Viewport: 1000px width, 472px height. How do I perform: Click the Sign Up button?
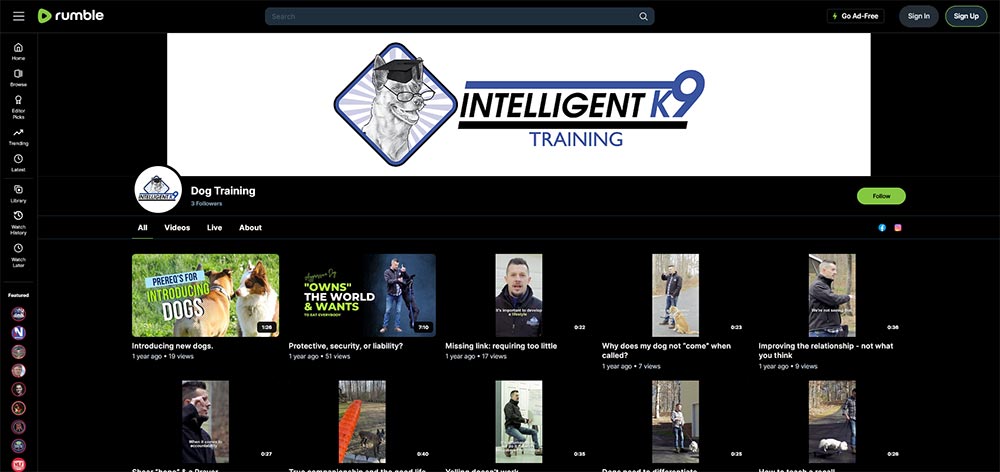point(966,16)
